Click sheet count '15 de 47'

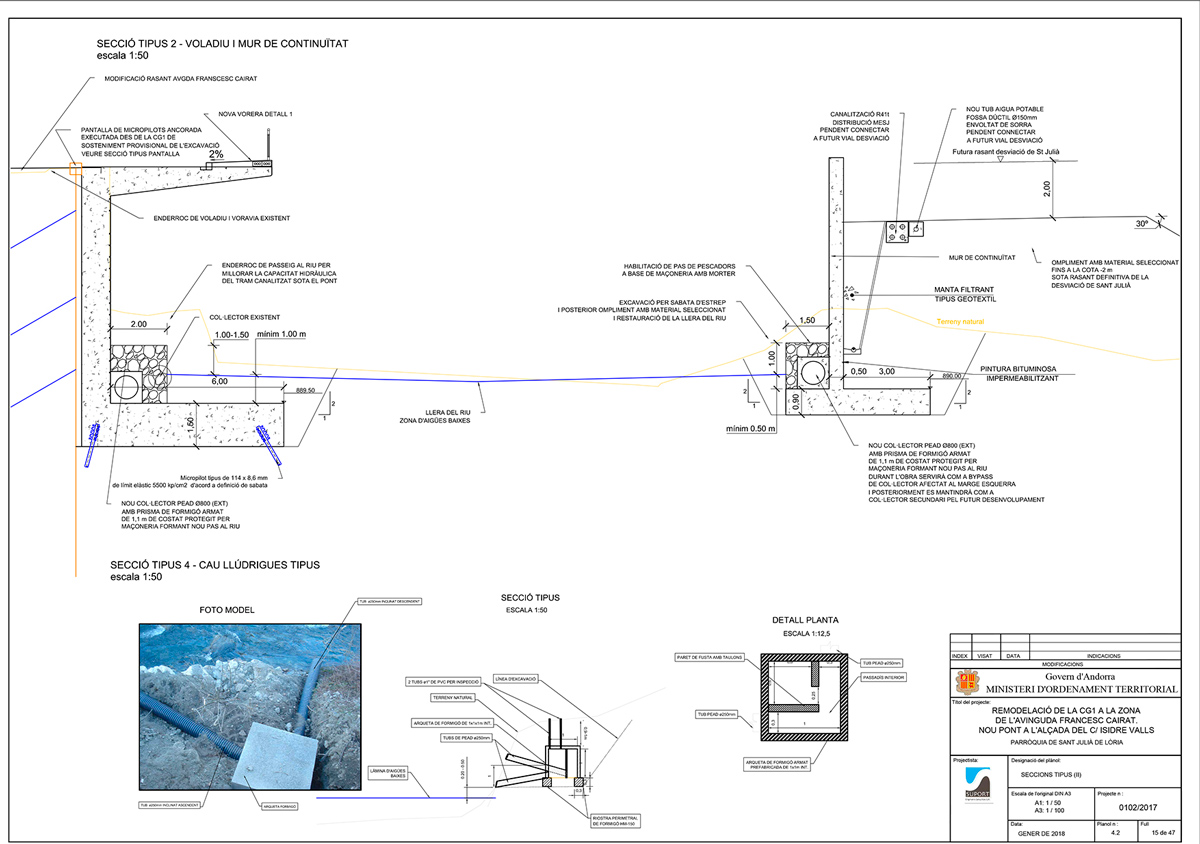[x=1162, y=832]
